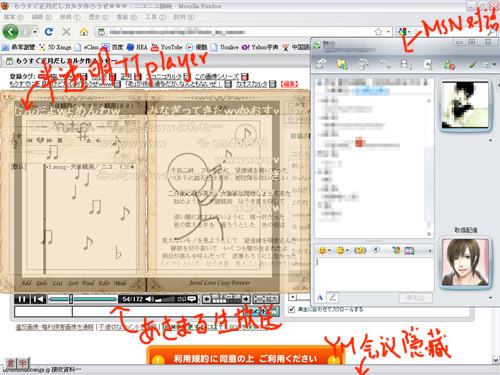Click the red 編集 tag edit link

pyautogui.click(x=289, y=84)
